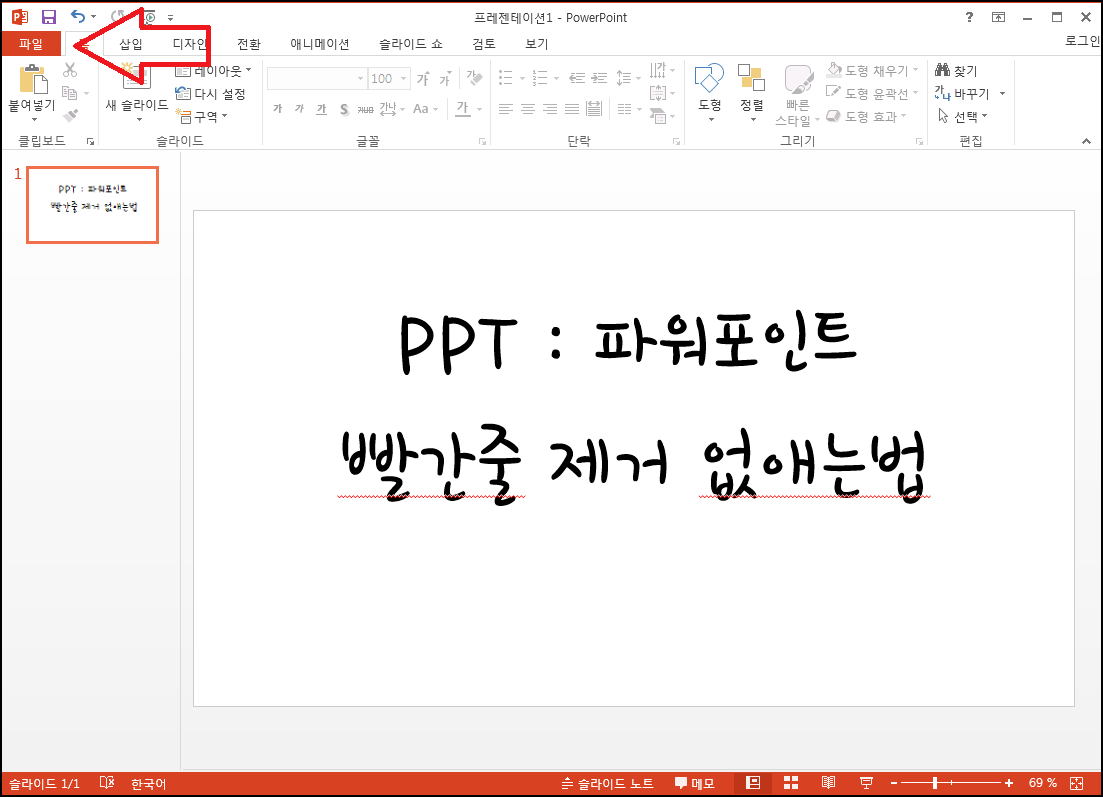Switch to the 전환 tab
This screenshot has width=1103, height=797.
point(249,44)
